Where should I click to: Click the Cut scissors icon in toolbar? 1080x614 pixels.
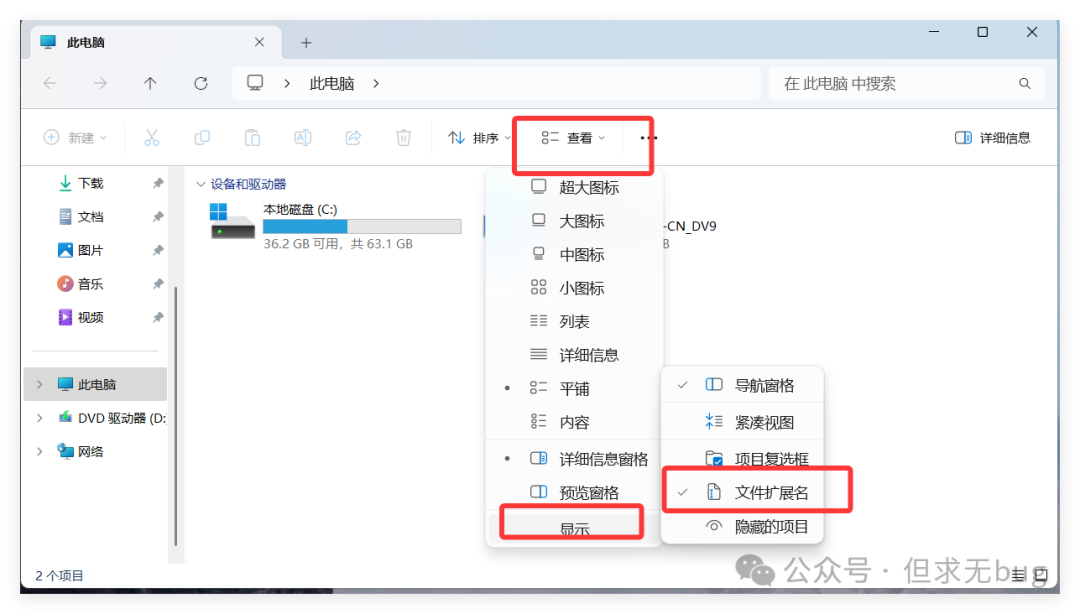tap(152, 138)
